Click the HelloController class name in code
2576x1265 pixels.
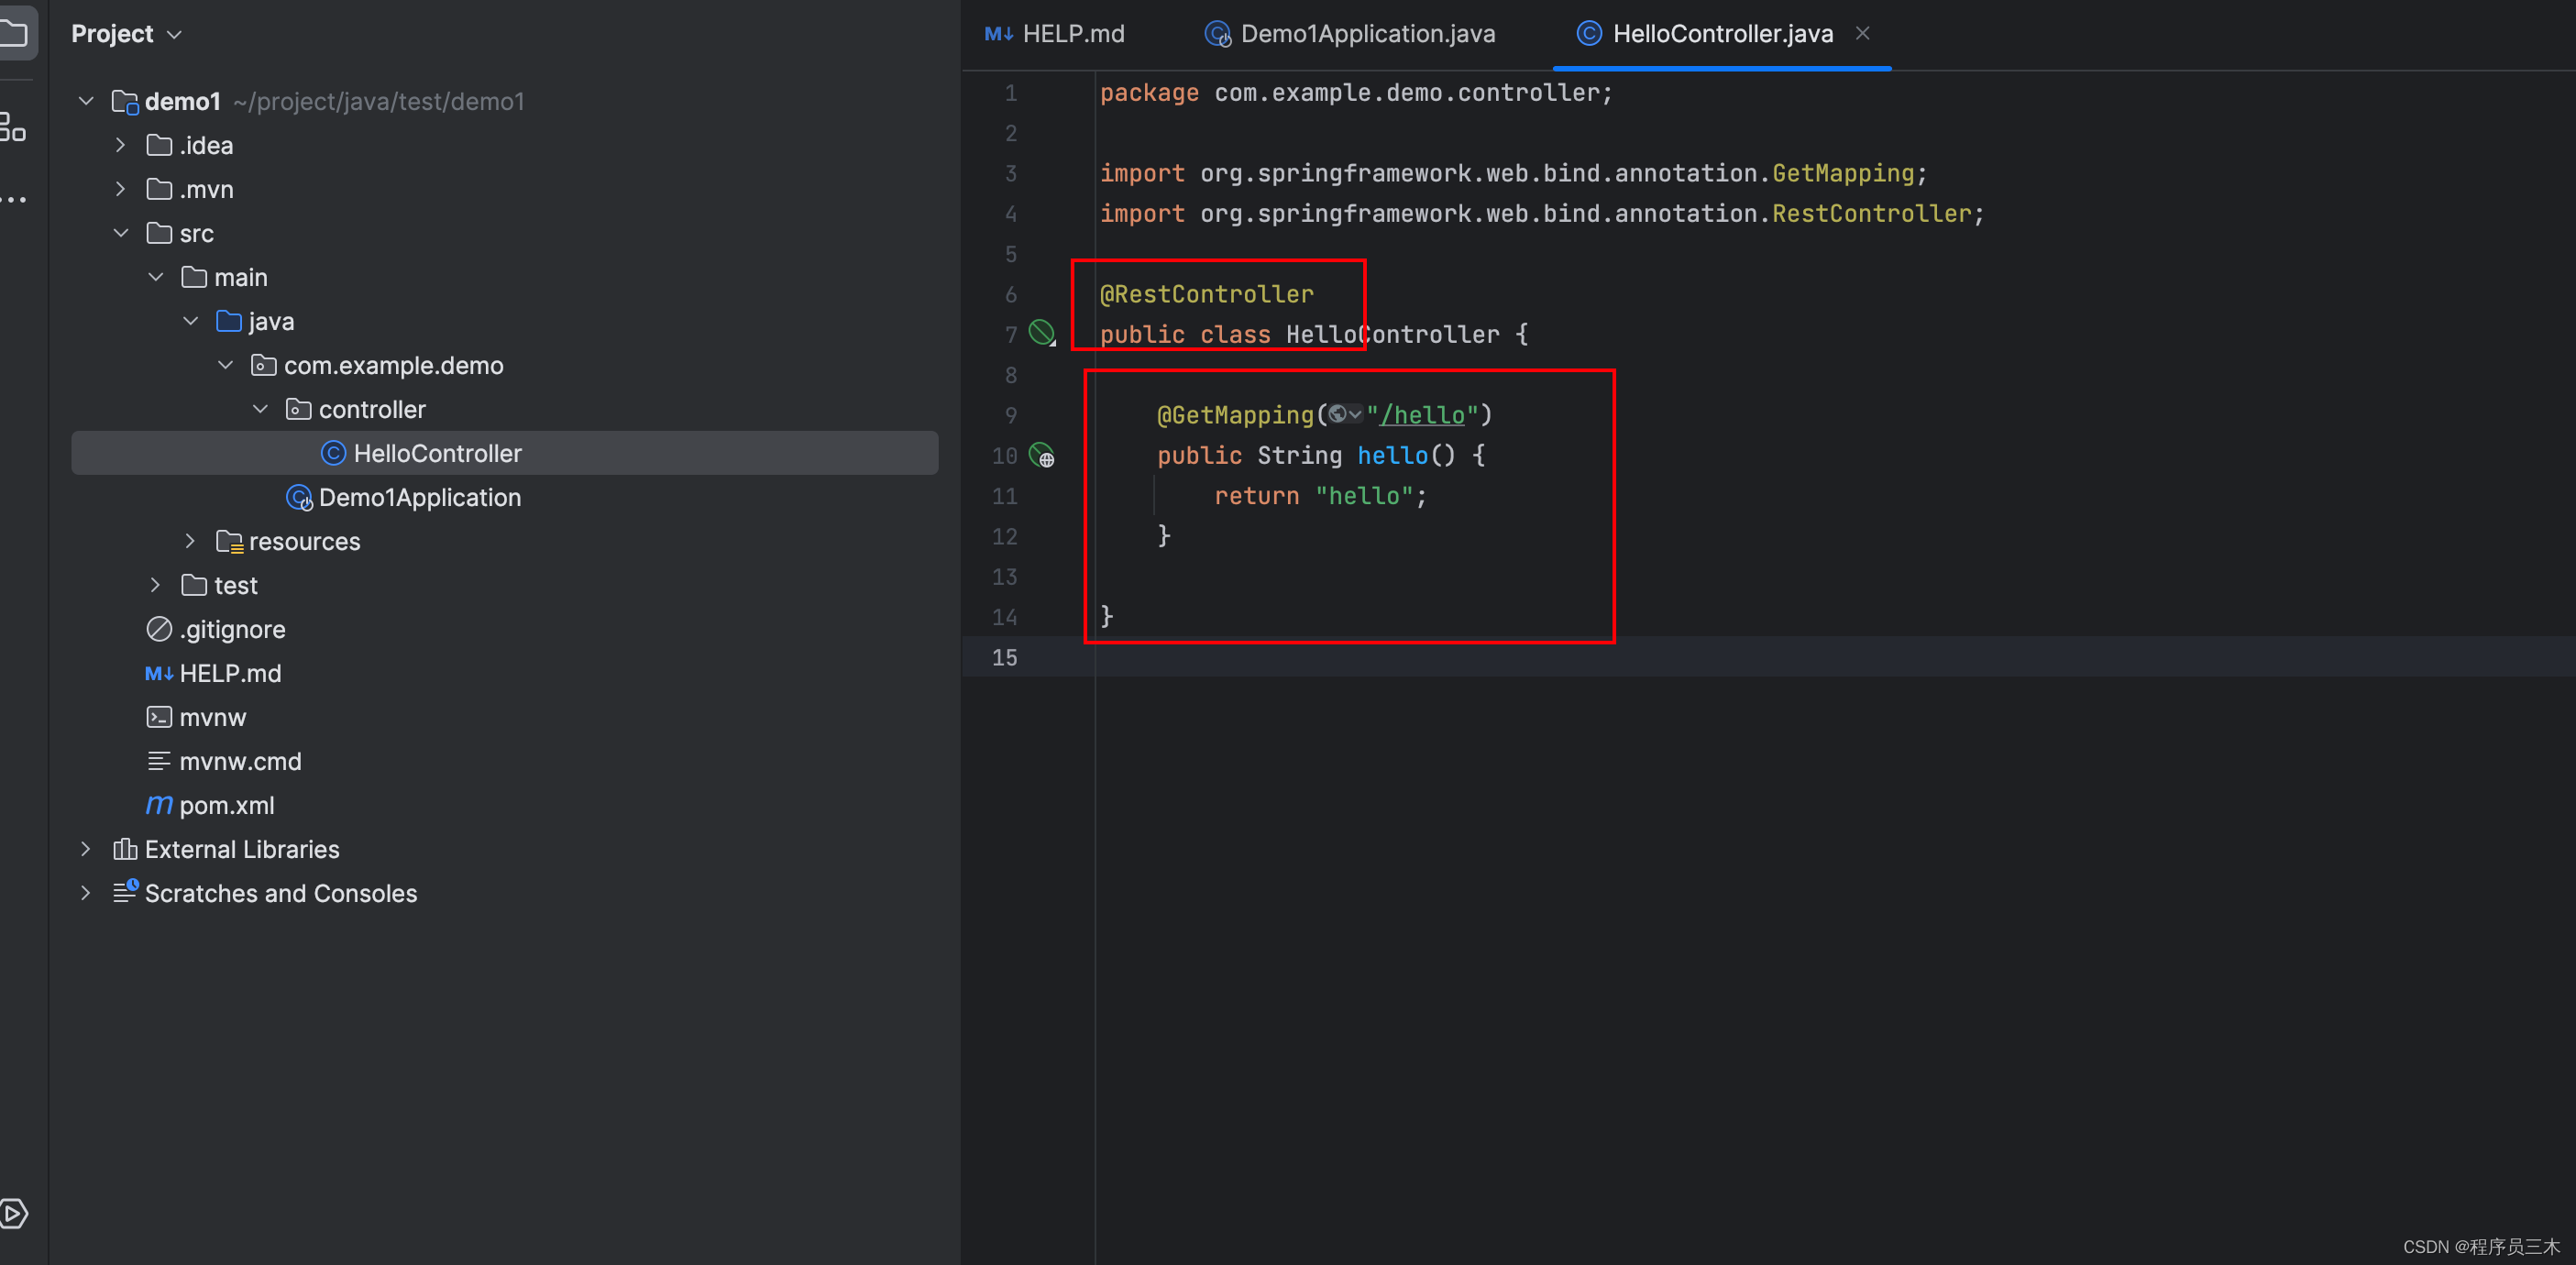click(x=1392, y=334)
